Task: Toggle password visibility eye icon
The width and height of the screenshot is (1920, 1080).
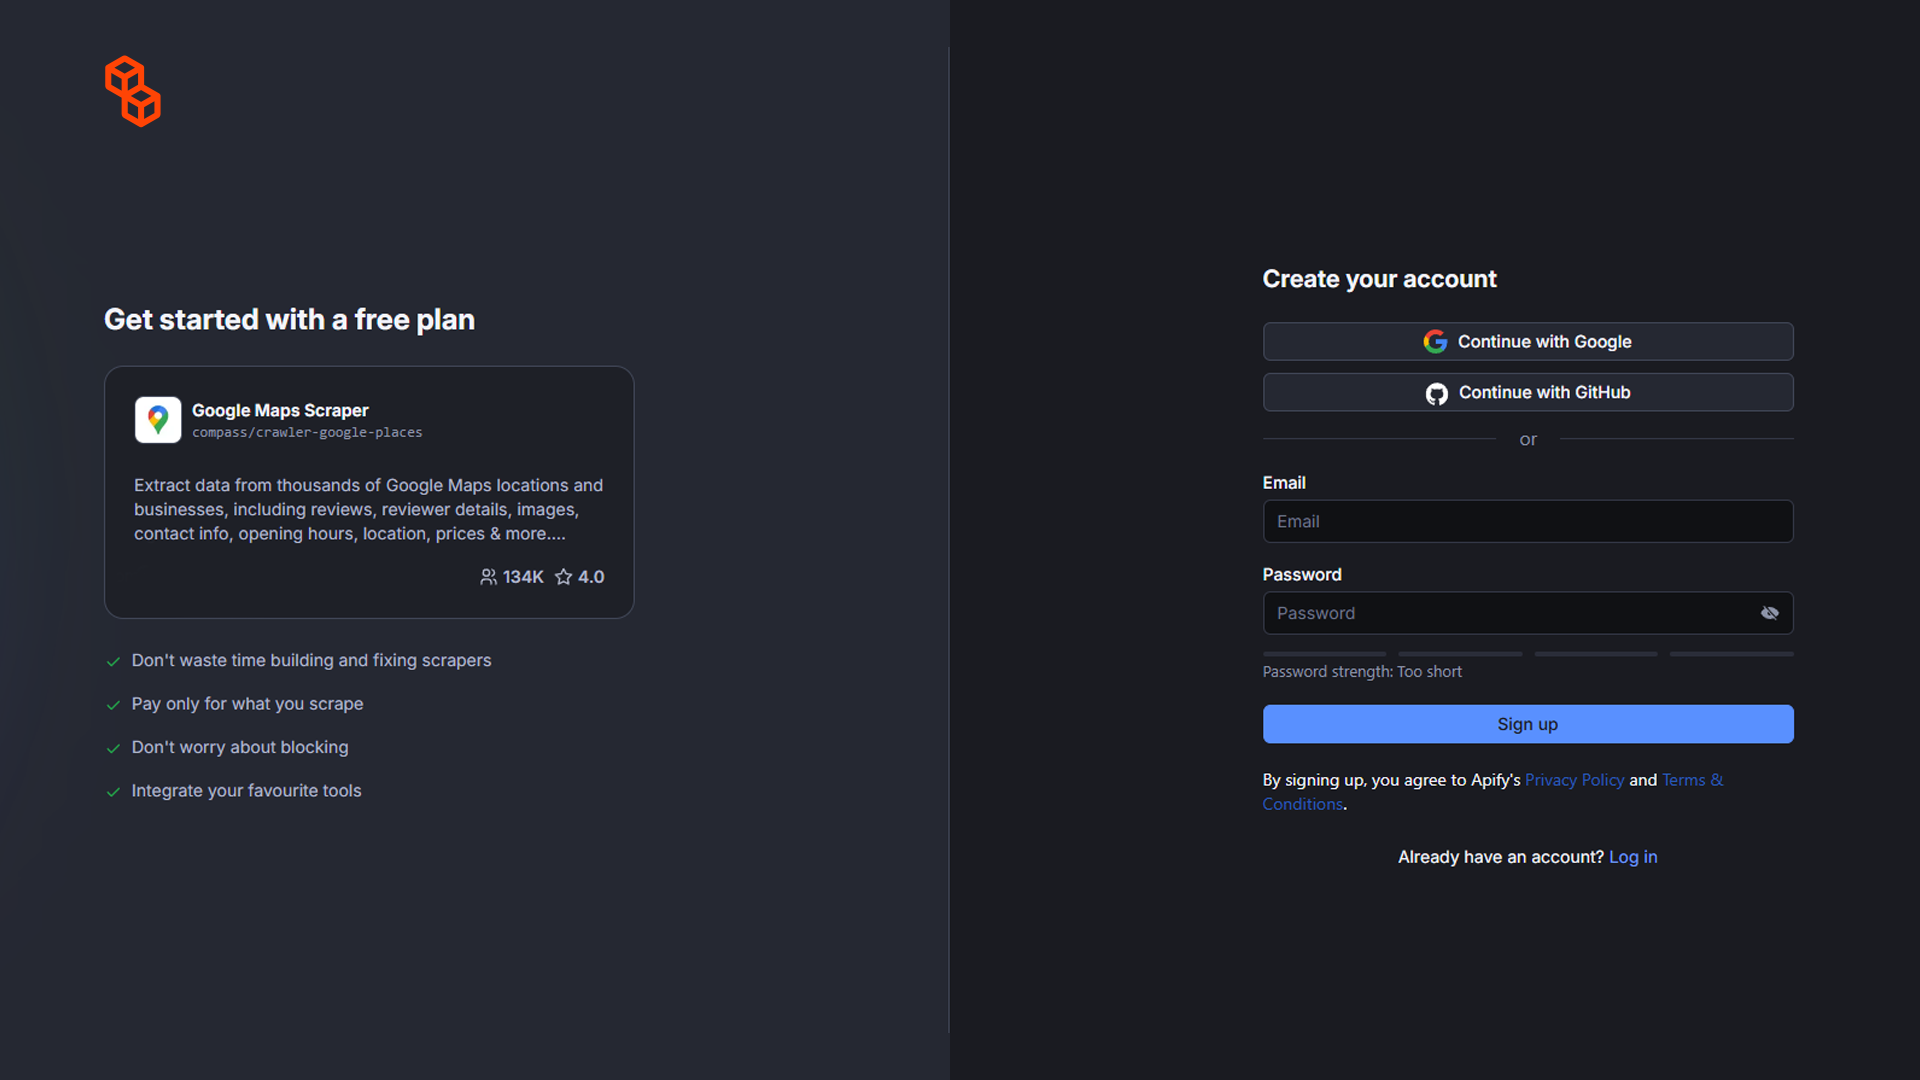Action: coord(1770,613)
